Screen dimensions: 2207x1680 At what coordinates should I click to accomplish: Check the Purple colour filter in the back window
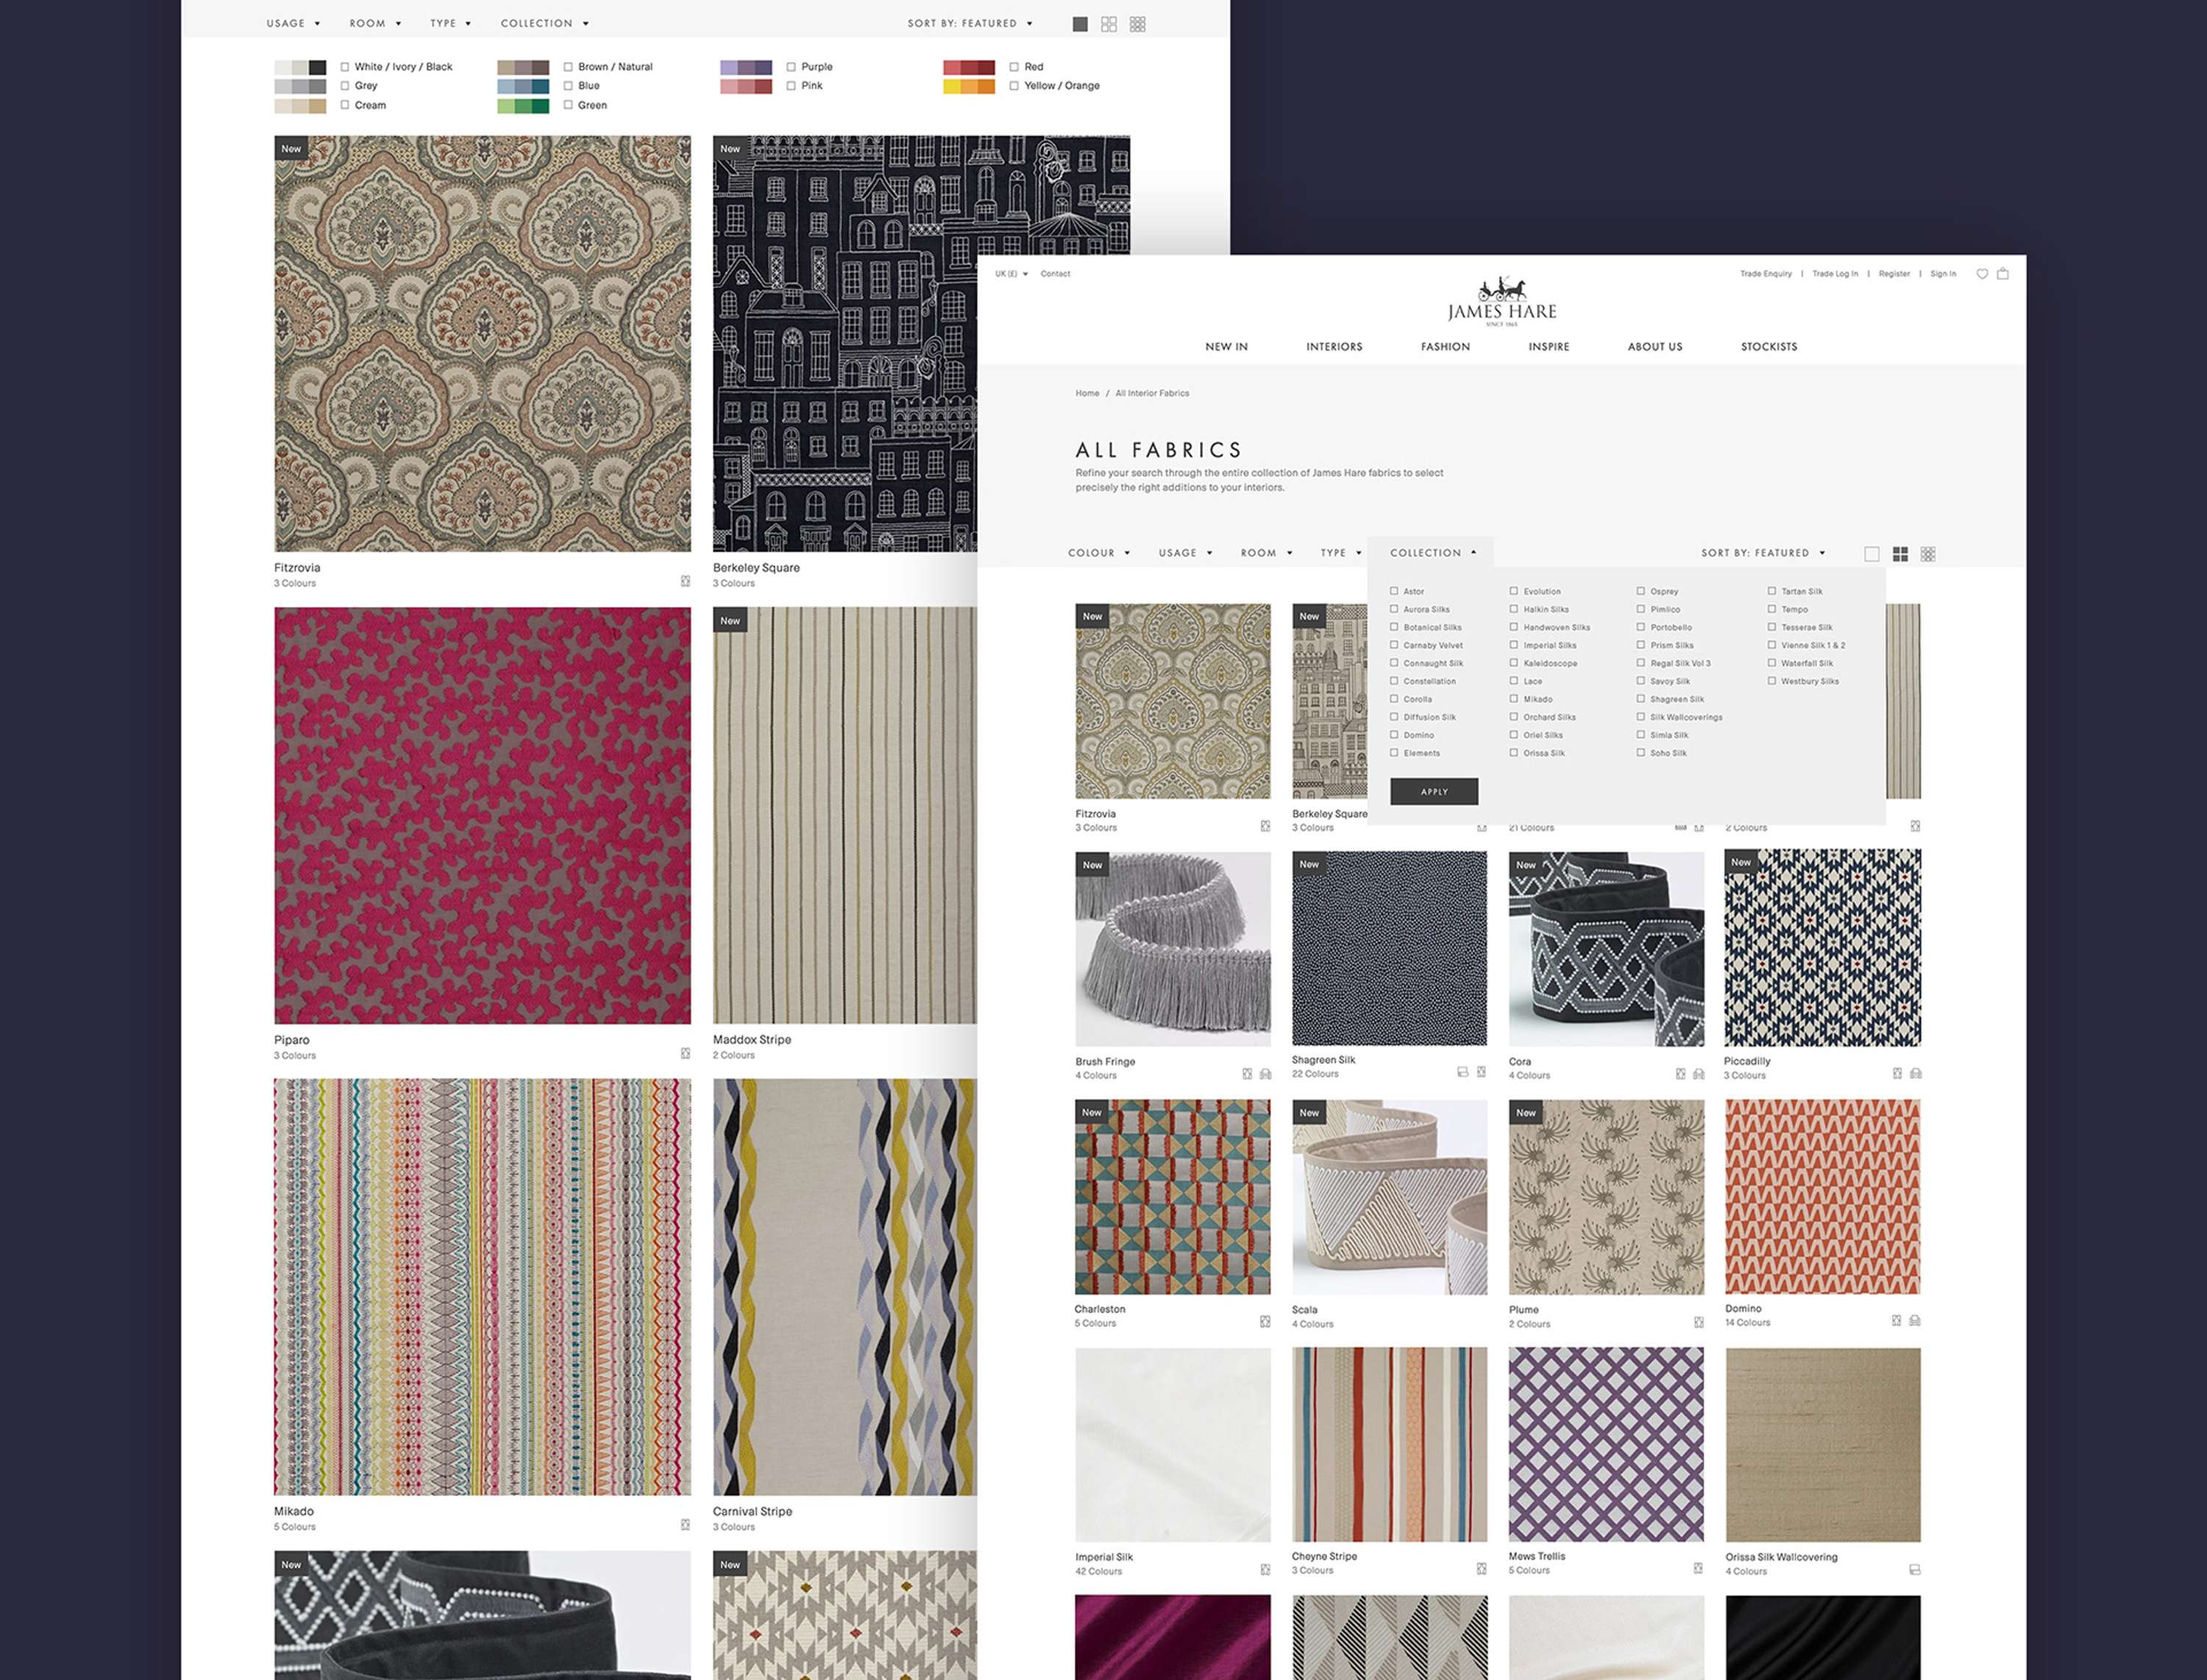coord(791,67)
